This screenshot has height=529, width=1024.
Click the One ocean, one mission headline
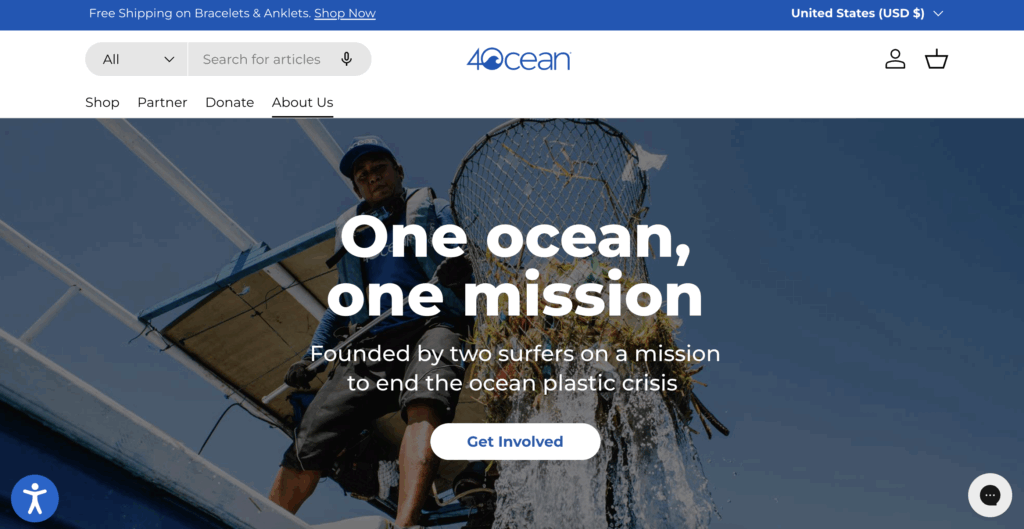pyautogui.click(x=515, y=266)
